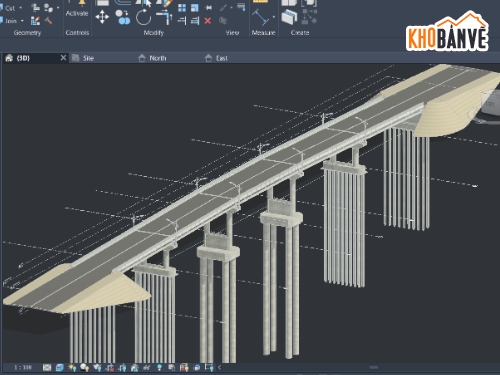
Task: Select the Paint tool in Geometry
Action: point(48,8)
